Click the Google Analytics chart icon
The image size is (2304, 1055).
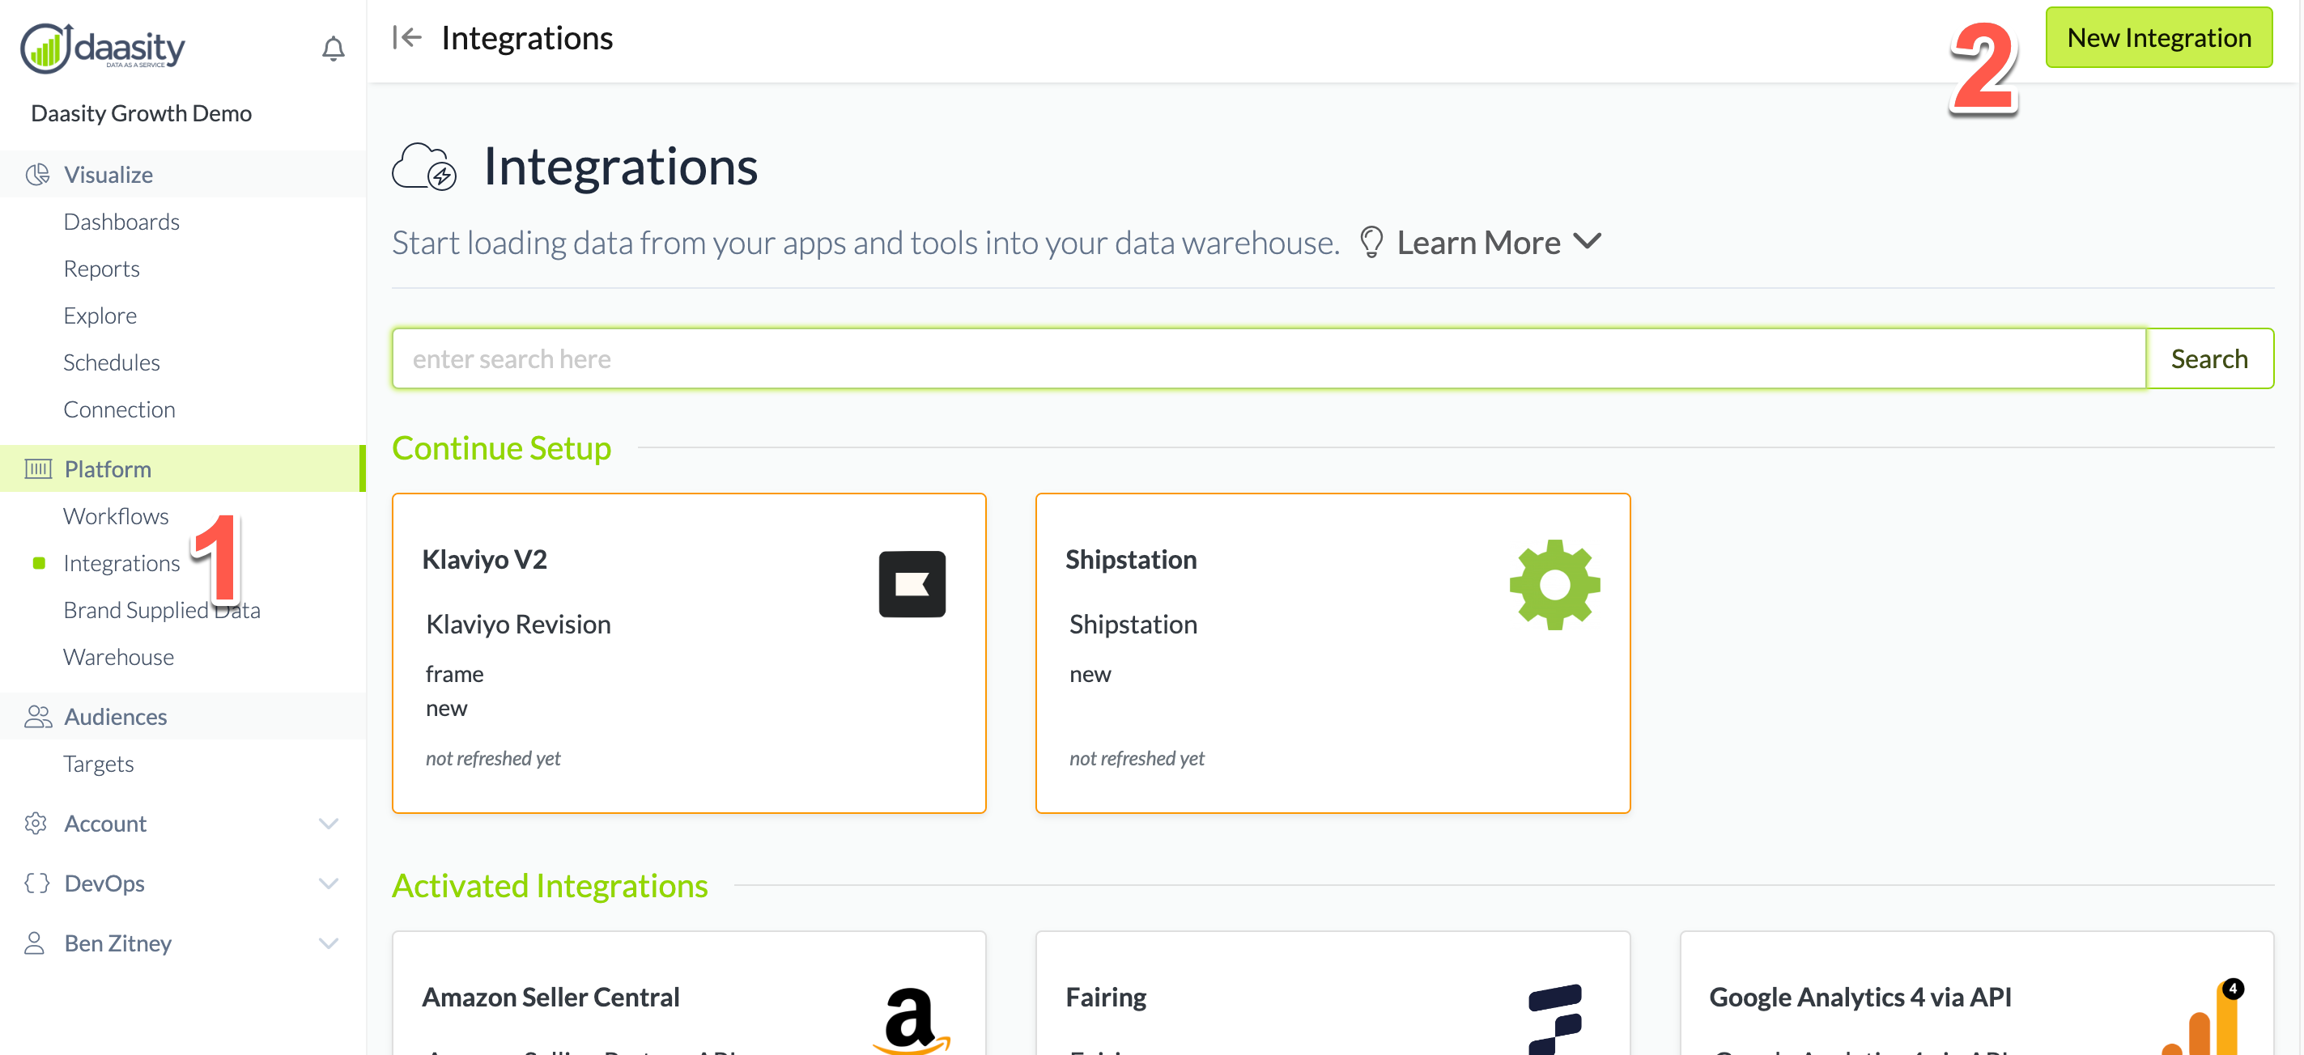[2204, 1020]
